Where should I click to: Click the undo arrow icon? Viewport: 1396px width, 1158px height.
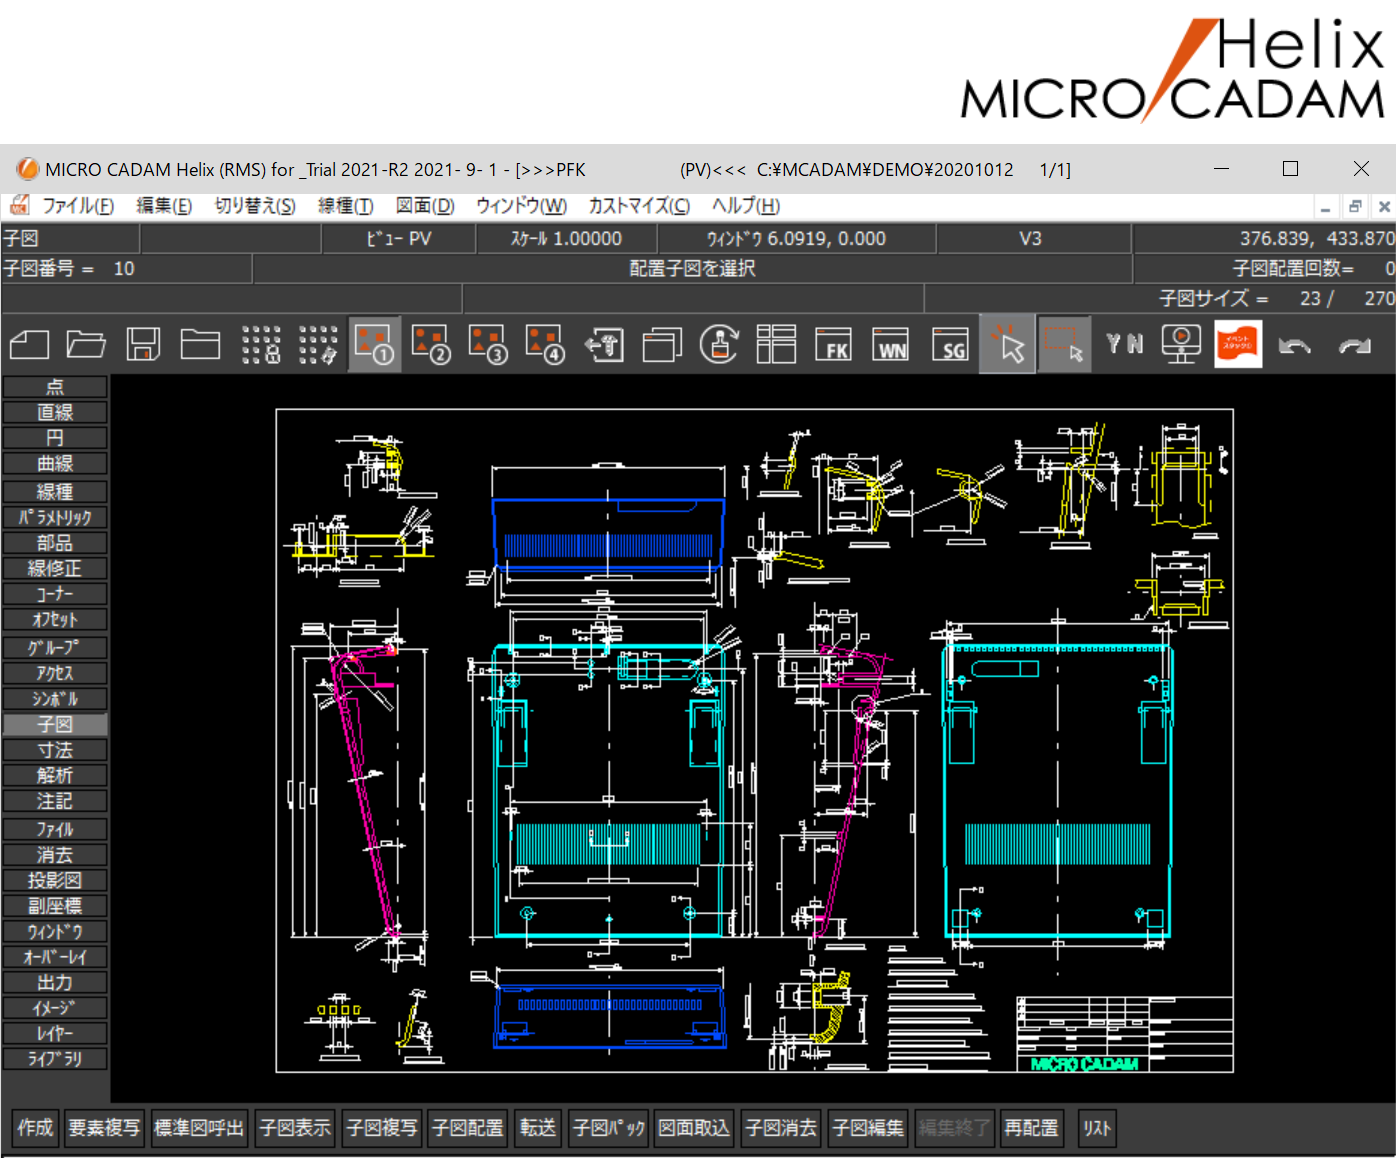1295,346
